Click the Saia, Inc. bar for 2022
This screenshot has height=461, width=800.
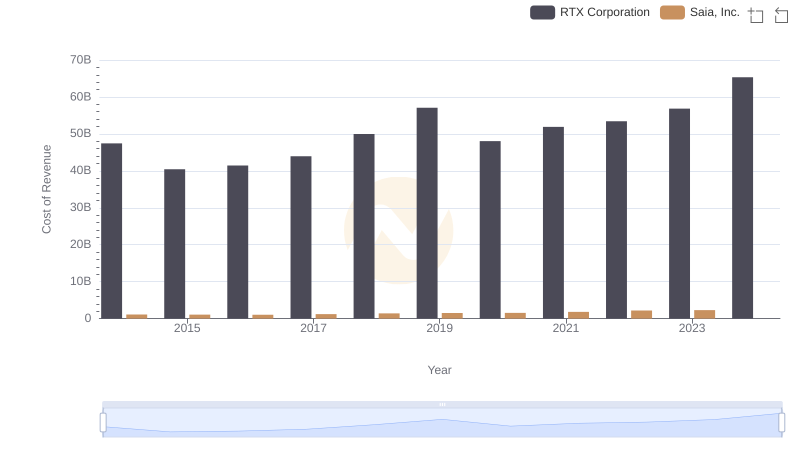[641, 315]
